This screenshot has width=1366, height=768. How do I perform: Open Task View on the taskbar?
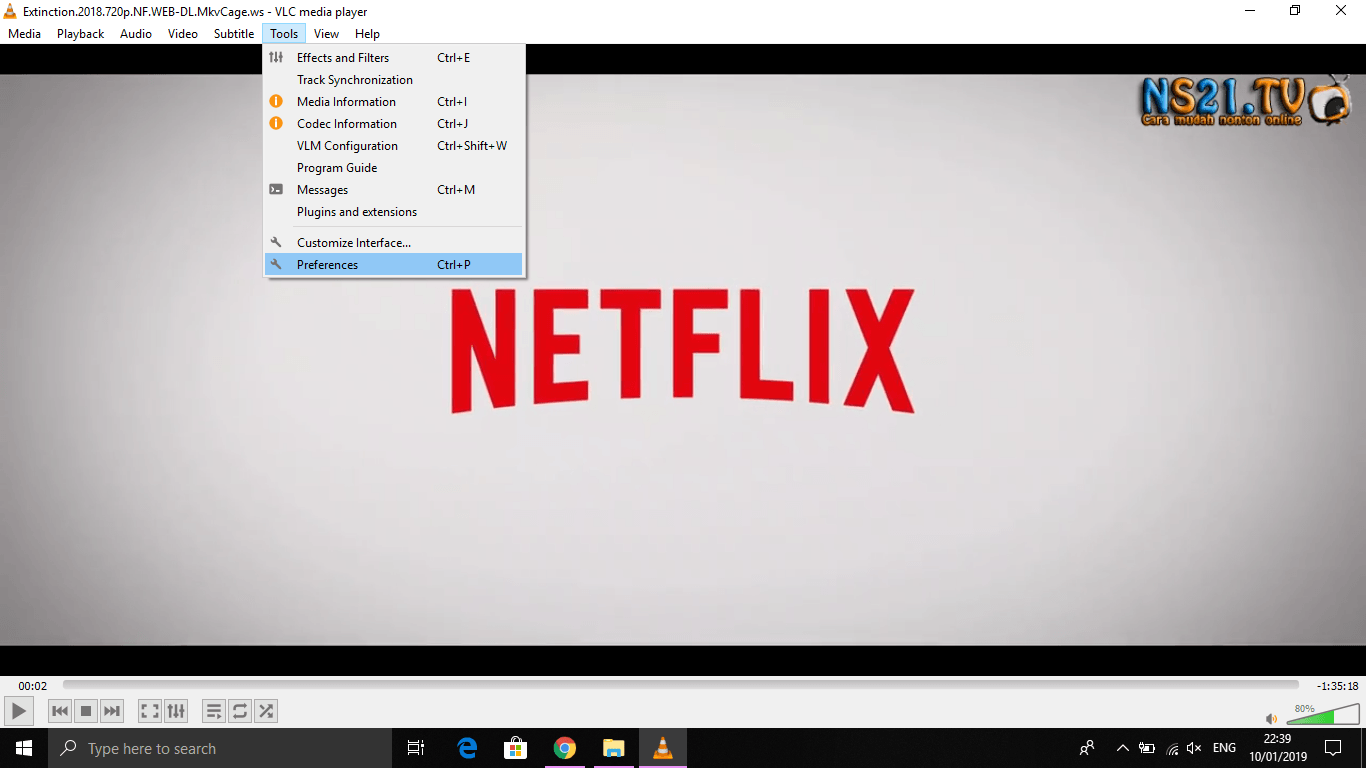(x=416, y=748)
